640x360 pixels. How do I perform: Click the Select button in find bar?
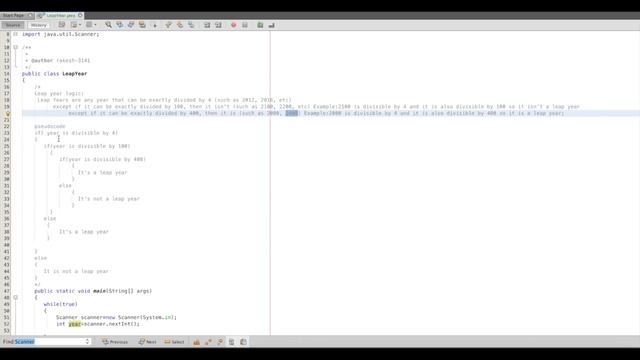click(175, 342)
